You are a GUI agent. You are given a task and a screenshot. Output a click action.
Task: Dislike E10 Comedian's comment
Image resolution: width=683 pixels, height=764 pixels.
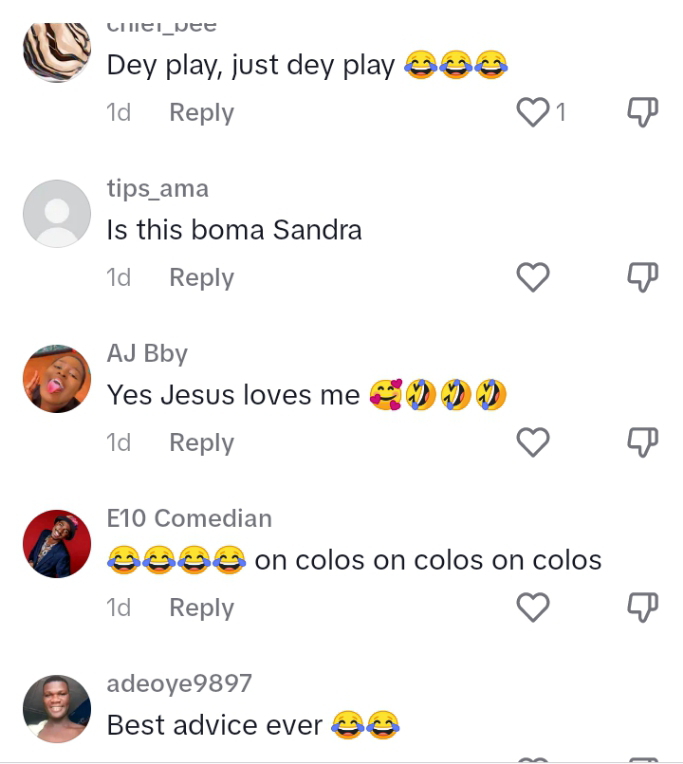(643, 608)
